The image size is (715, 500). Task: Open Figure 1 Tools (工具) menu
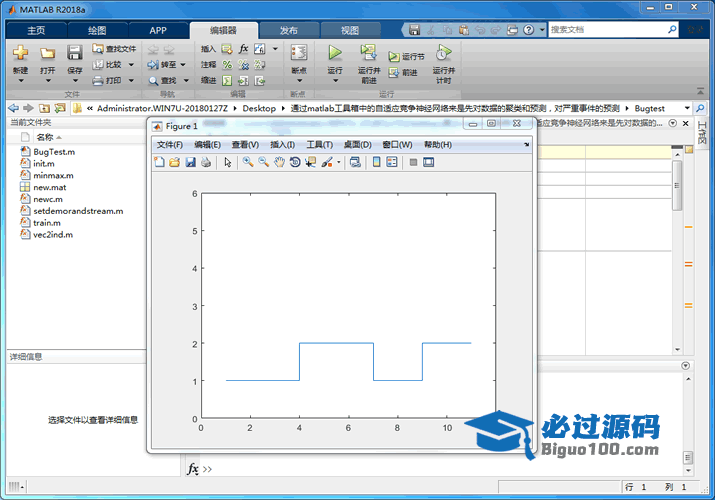pyautogui.click(x=319, y=144)
